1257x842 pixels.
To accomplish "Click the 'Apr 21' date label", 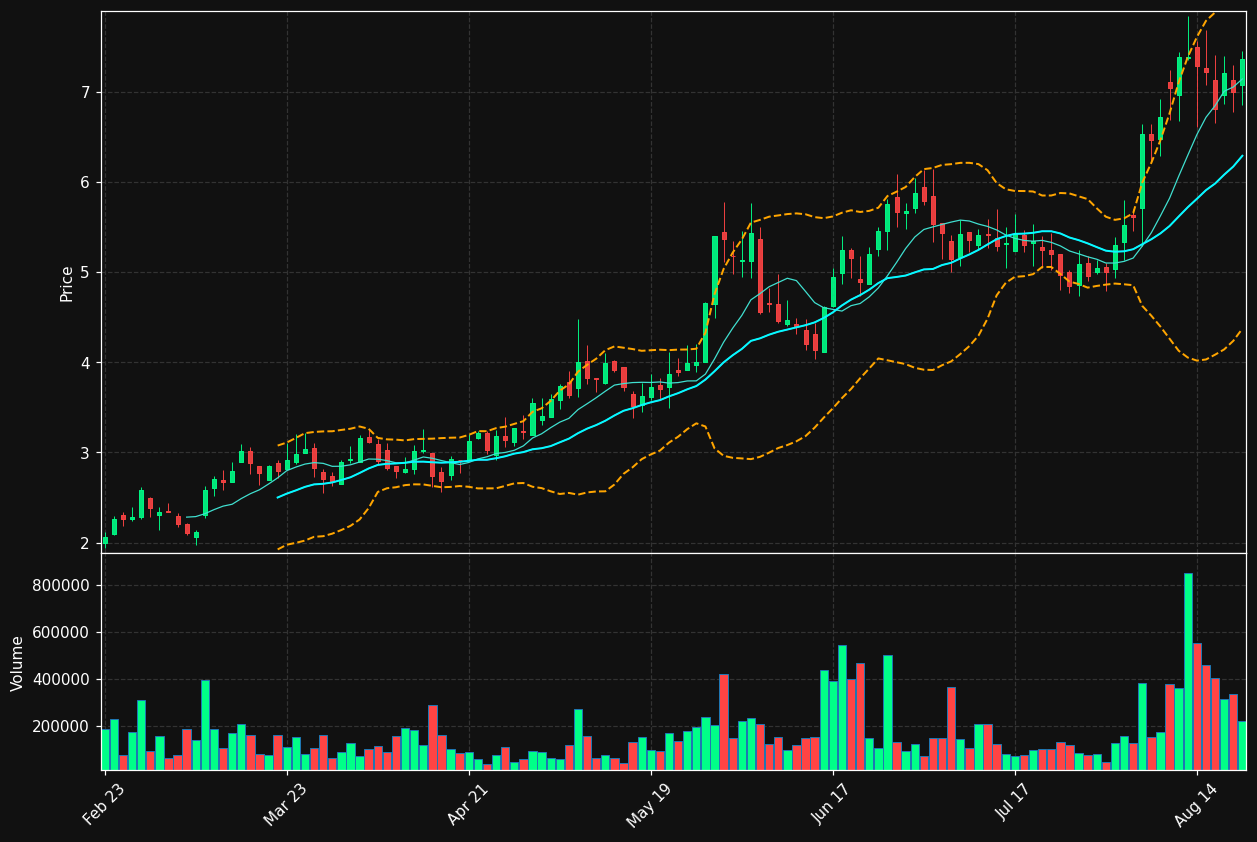I will point(468,804).
